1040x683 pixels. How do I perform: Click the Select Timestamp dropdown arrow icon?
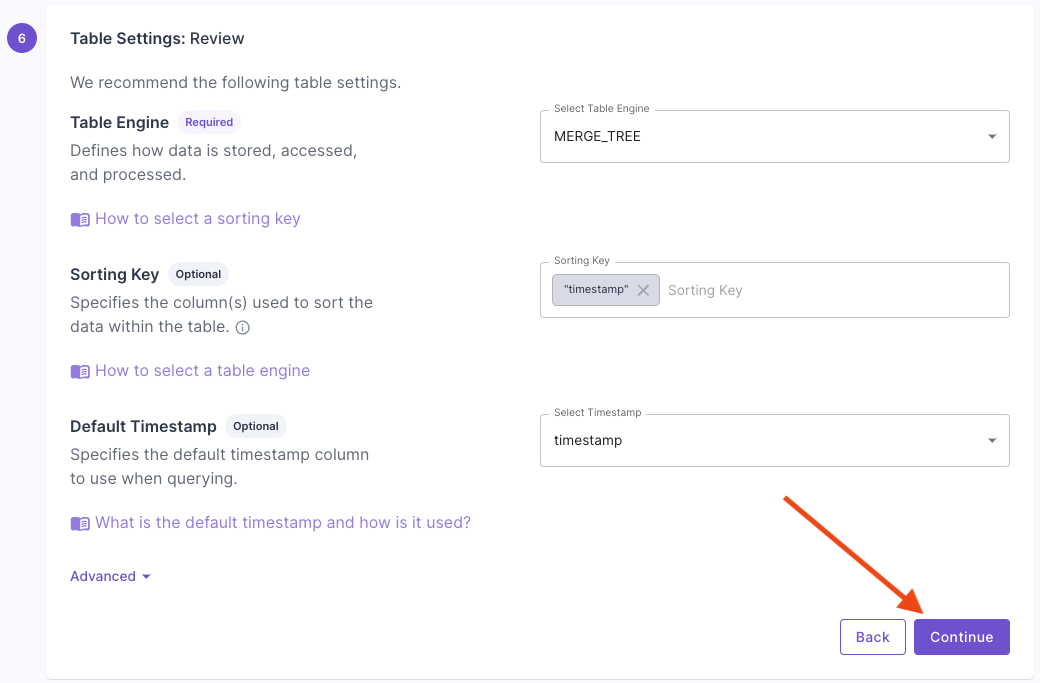tap(991, 440)
